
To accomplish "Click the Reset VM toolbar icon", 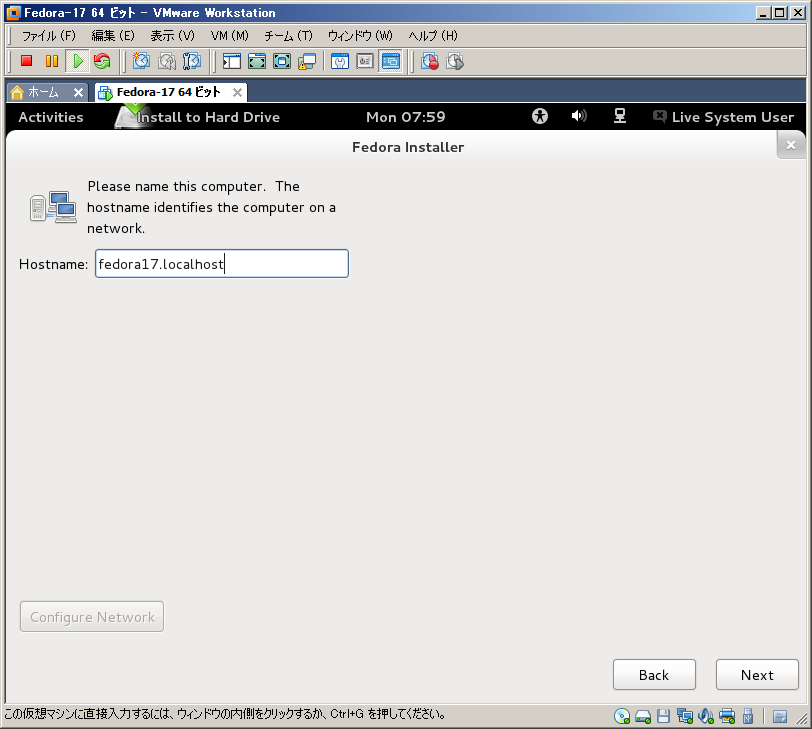I will point(102,61).
